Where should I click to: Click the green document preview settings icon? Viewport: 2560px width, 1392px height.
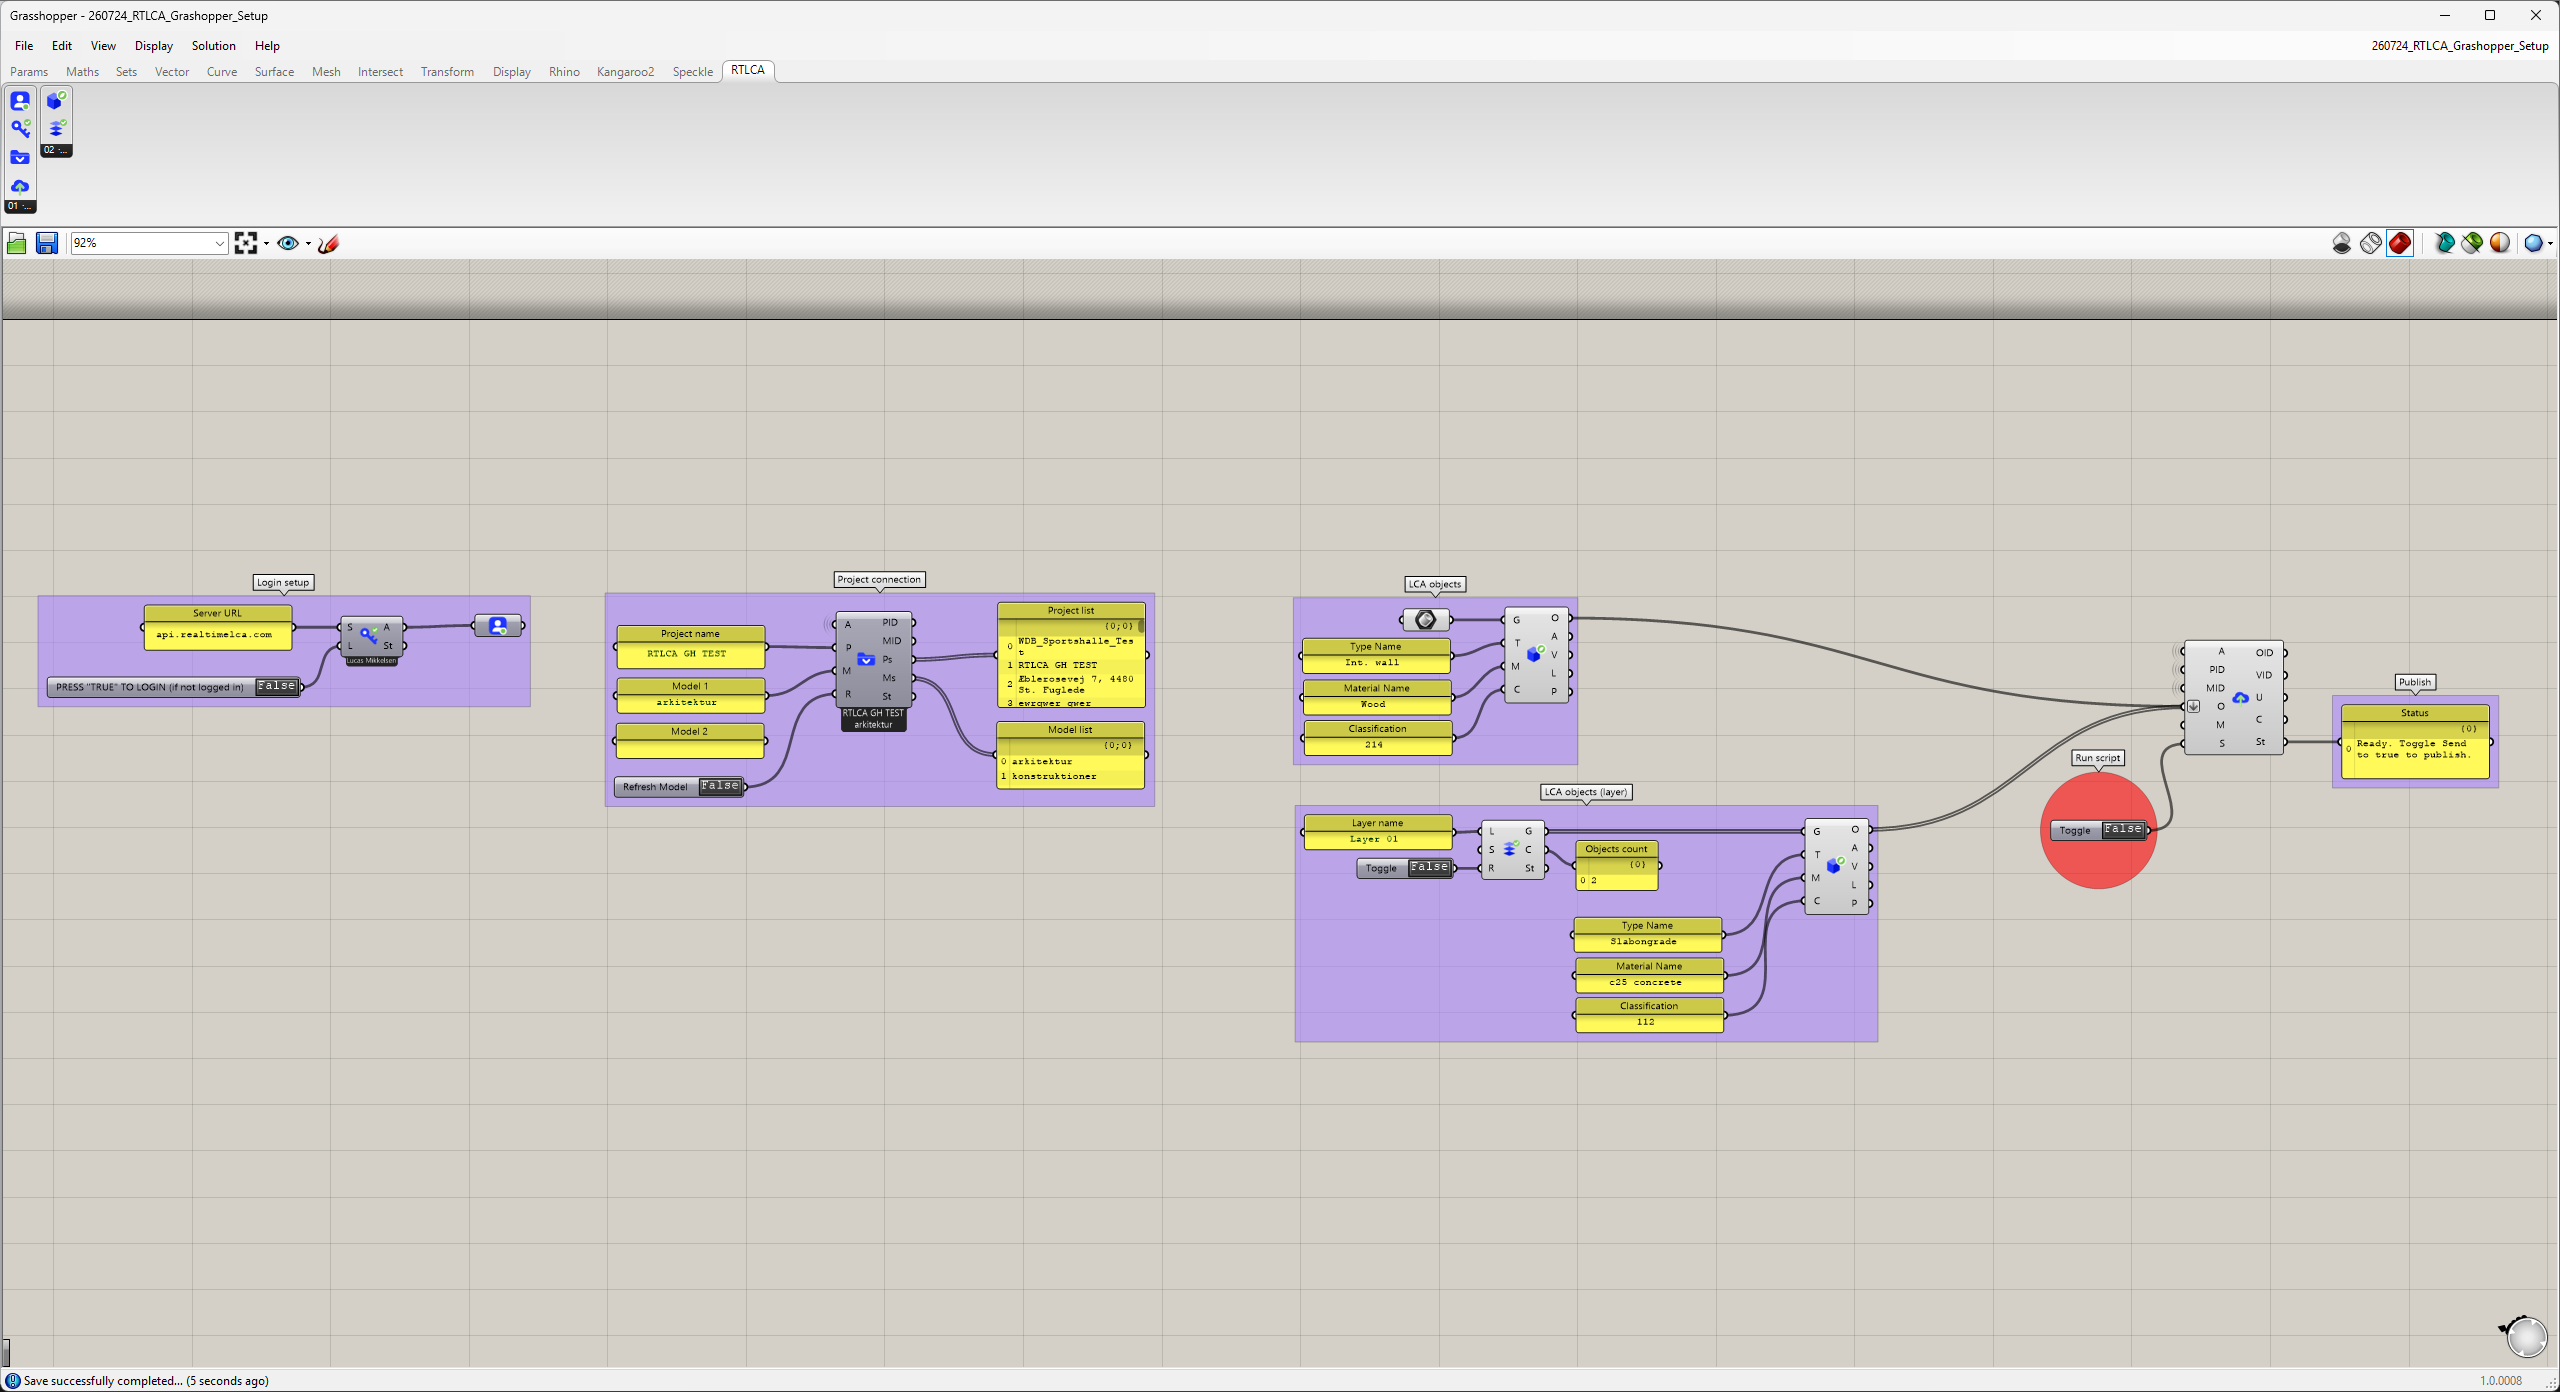click(2472, 243)
